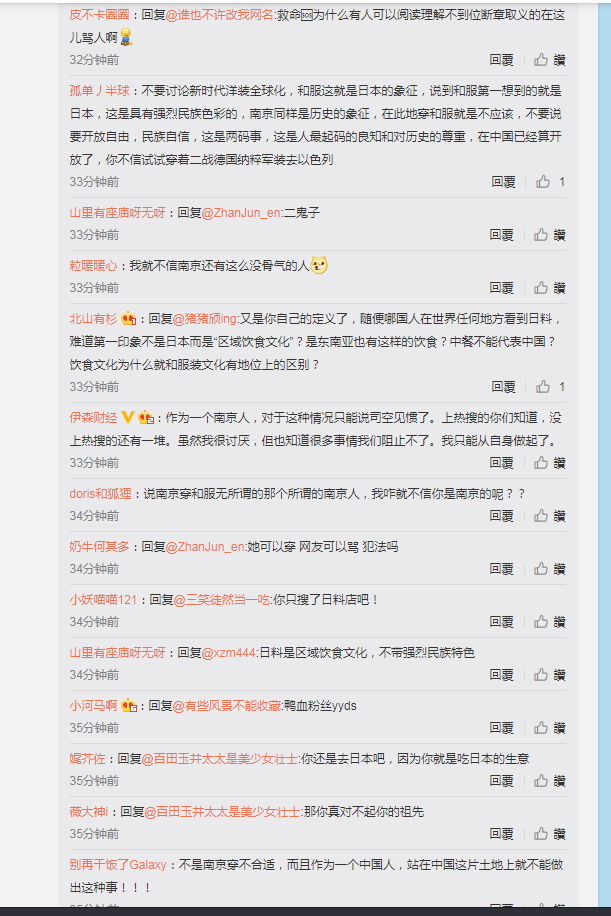
Task: Like the comment by 小妖喵喵121
Action: tap(549, 622)
